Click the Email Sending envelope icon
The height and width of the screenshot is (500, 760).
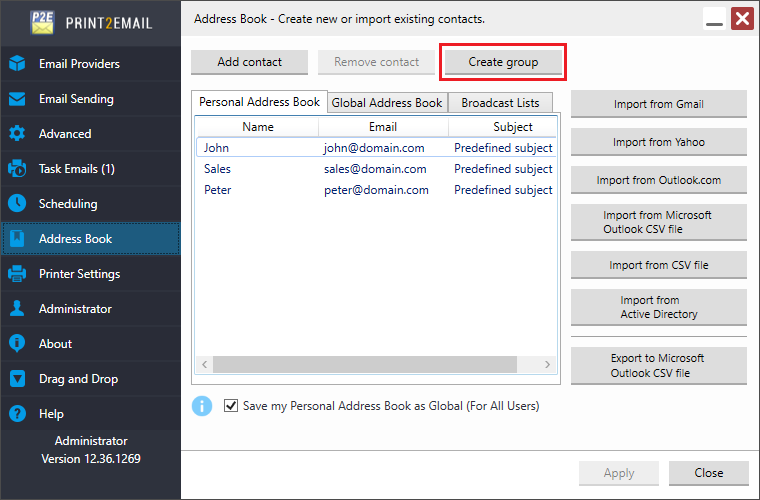click(x=17, y=99)
